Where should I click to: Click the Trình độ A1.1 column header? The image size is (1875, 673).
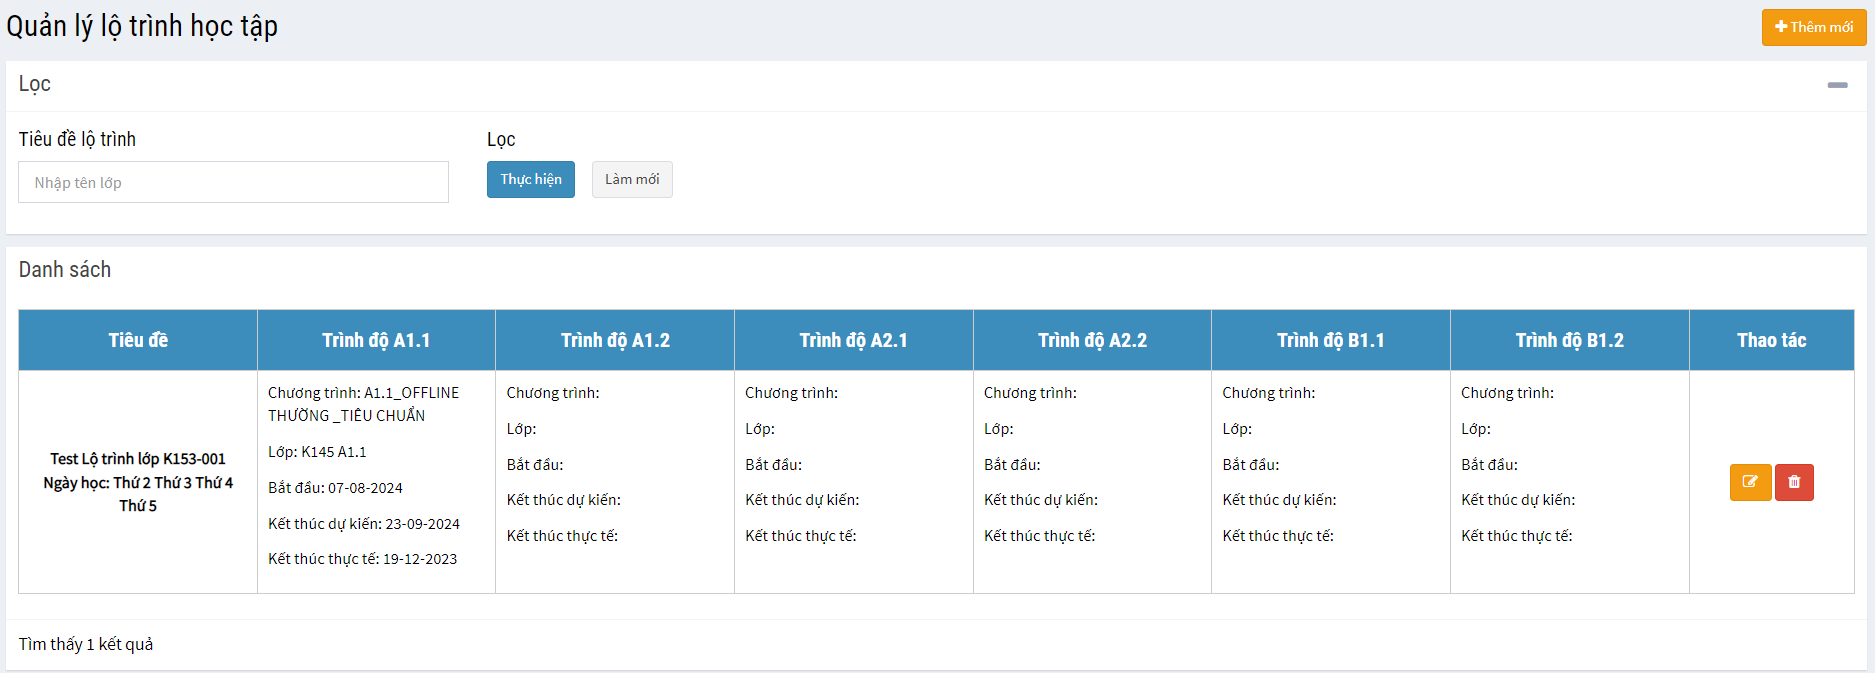pos(376,340)
